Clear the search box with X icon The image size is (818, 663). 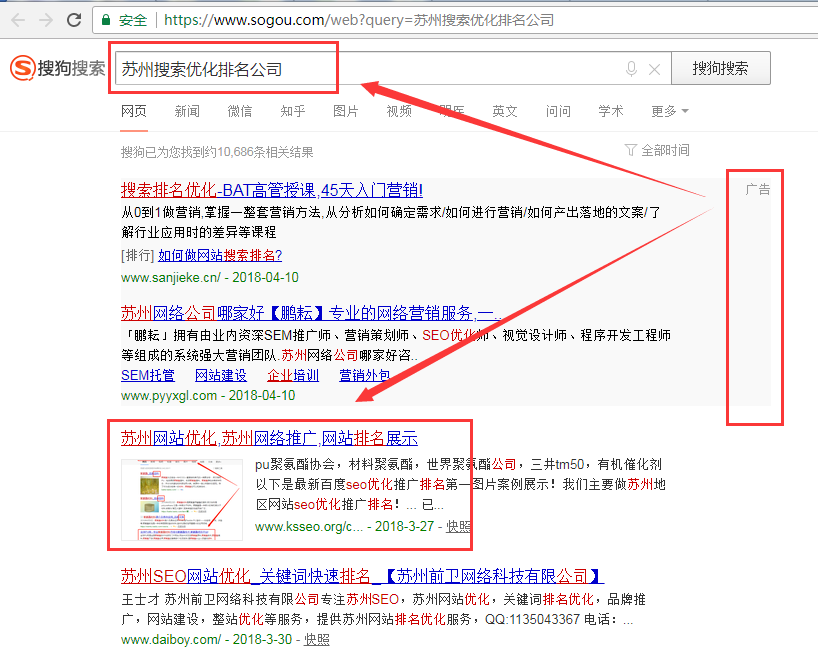click(x=655, y=69)
